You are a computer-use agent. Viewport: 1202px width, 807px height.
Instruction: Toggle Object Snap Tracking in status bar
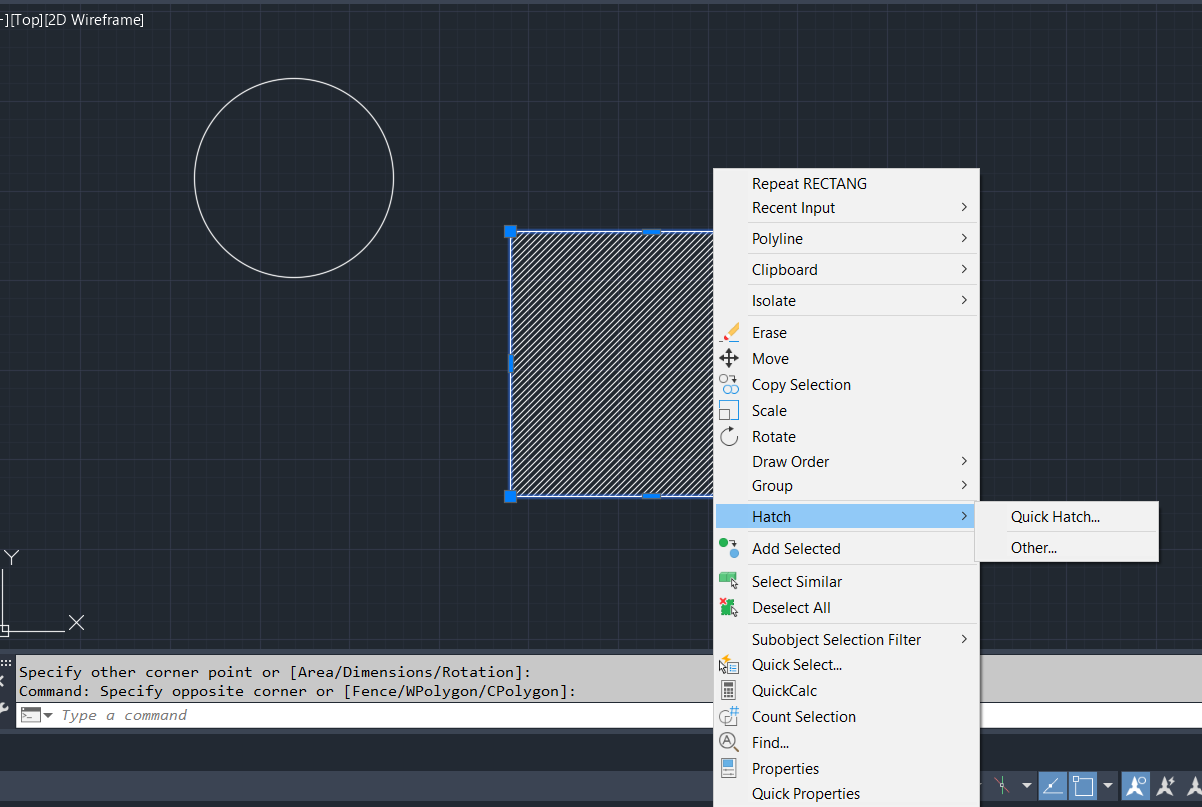[1052, 786]
